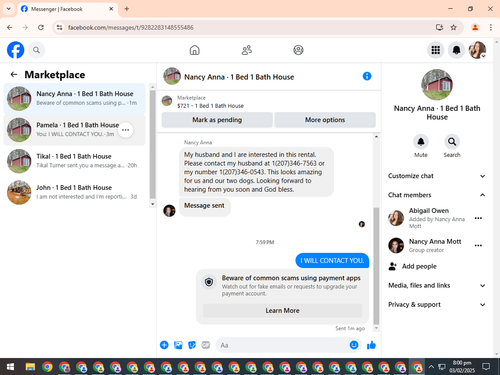Open the $721 Marketplace listing link
500x375 pixels.
point(210,106)
